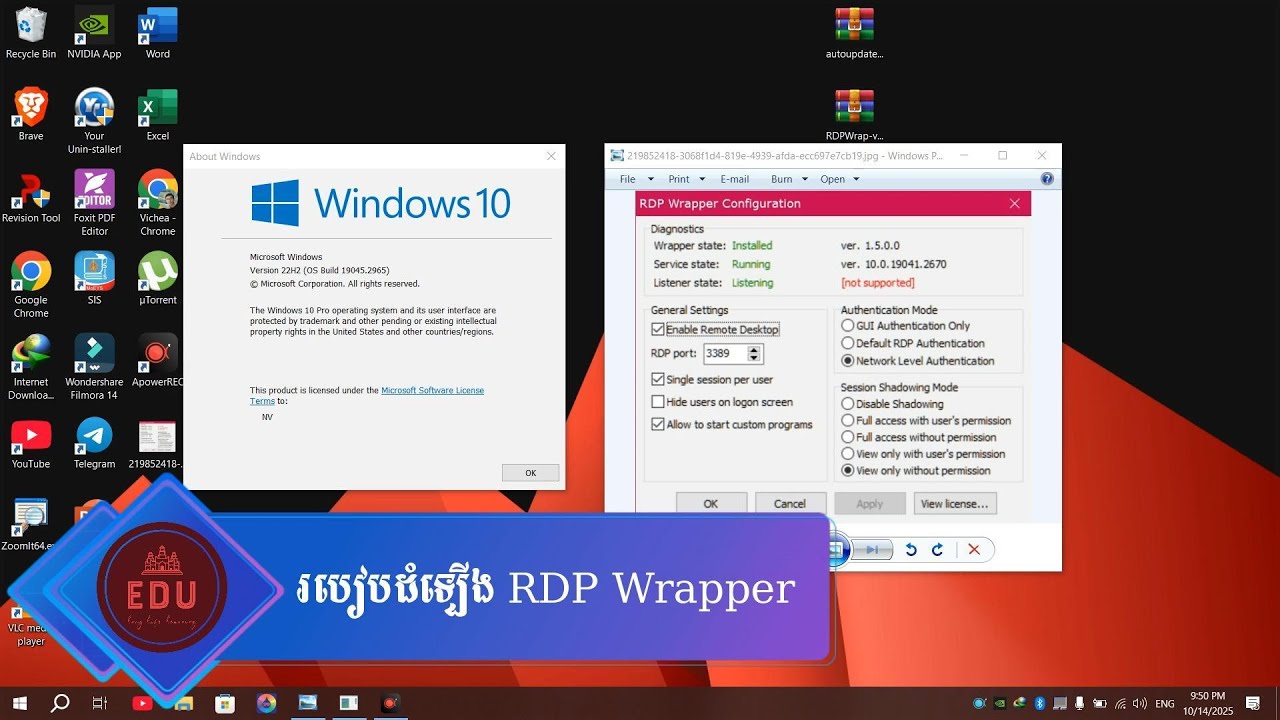The height and width of the screenshot is (720, 1280).
Task: Click the Apply button in RDP Wrapper
Action: pyautogui.click(x=870, y=504)
